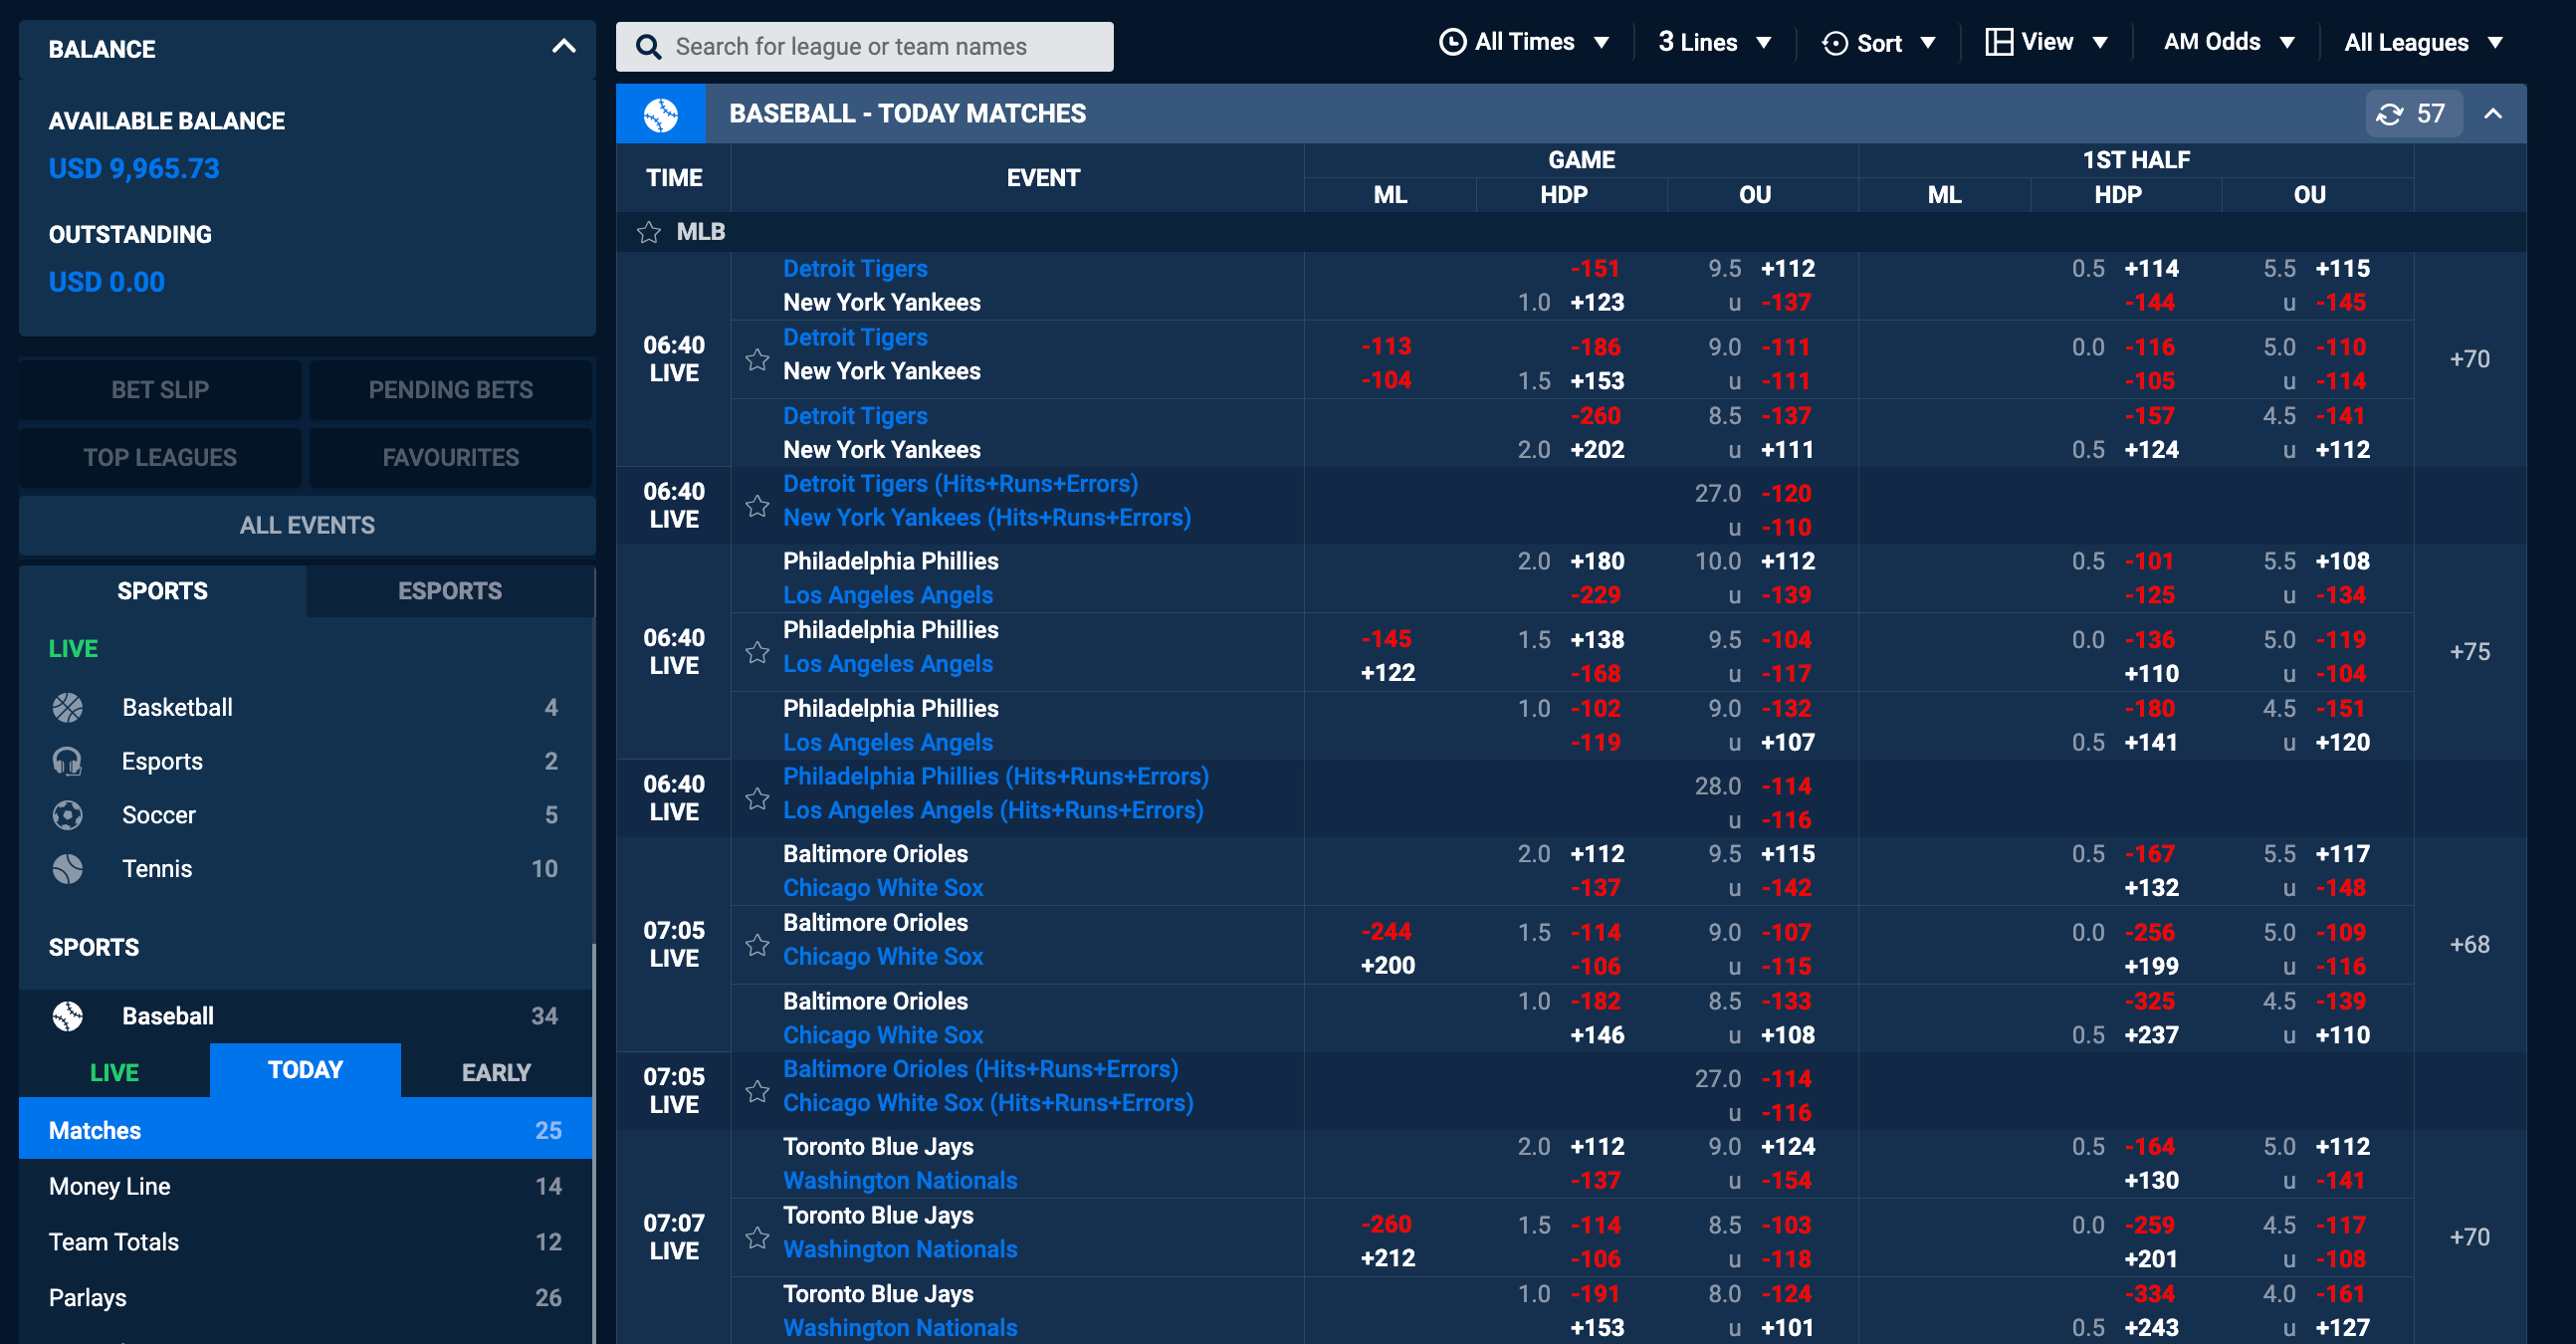Open the All Leagues dropdown
The image size is (2576, 1344).
[x=2424, y=43]
